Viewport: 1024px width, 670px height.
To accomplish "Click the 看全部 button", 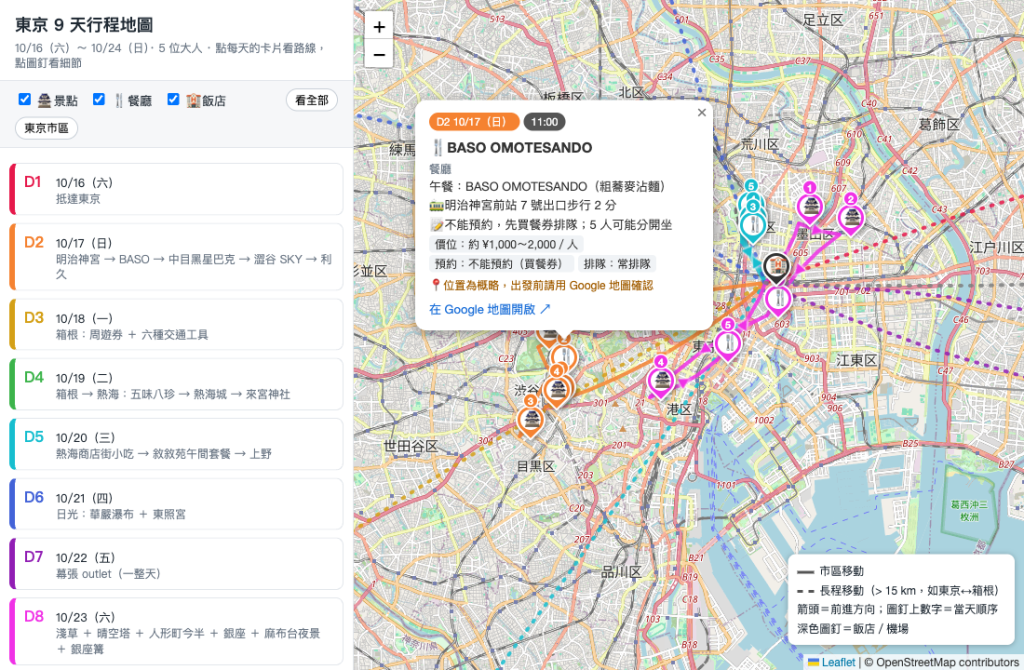I will 312,100.
